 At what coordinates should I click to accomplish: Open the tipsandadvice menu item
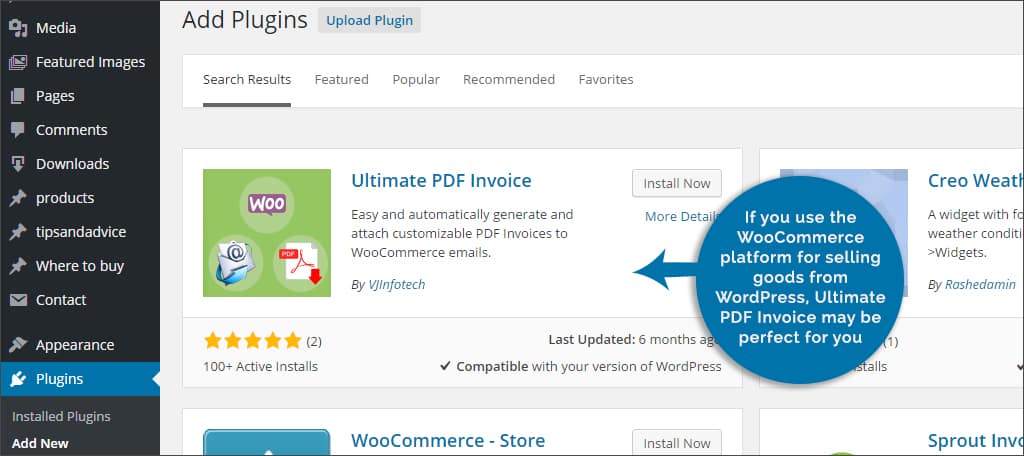[x=80, y=232]
